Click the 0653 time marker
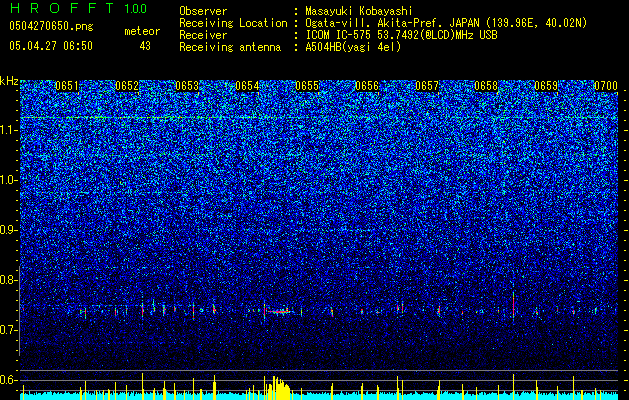 (187, 86)
